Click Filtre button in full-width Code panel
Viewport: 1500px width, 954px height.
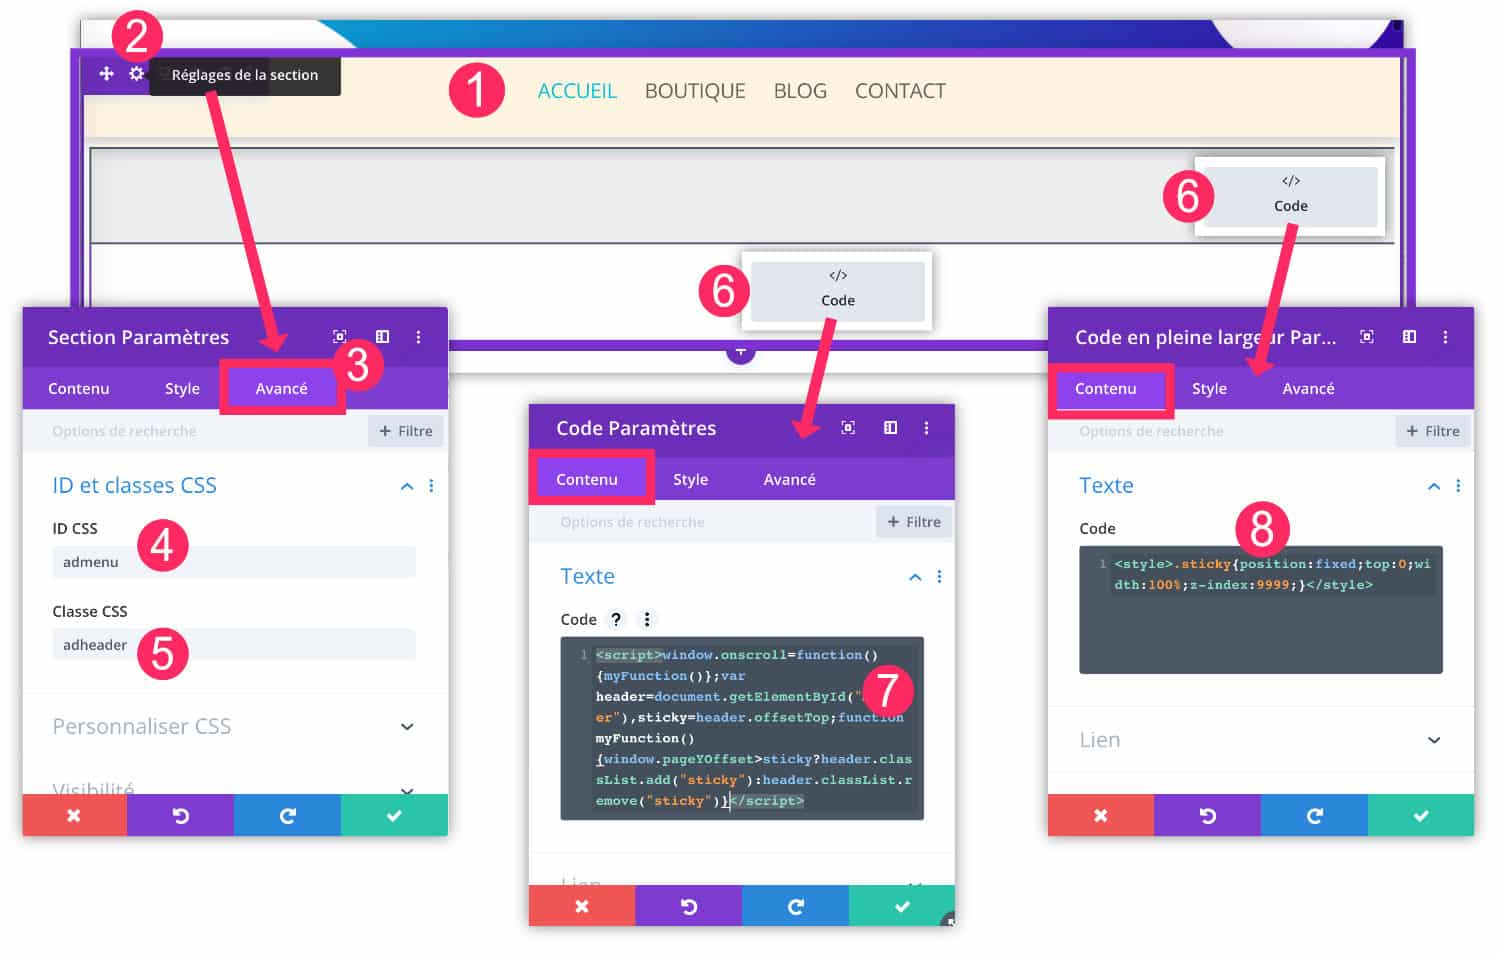[x=1433, y=431]
